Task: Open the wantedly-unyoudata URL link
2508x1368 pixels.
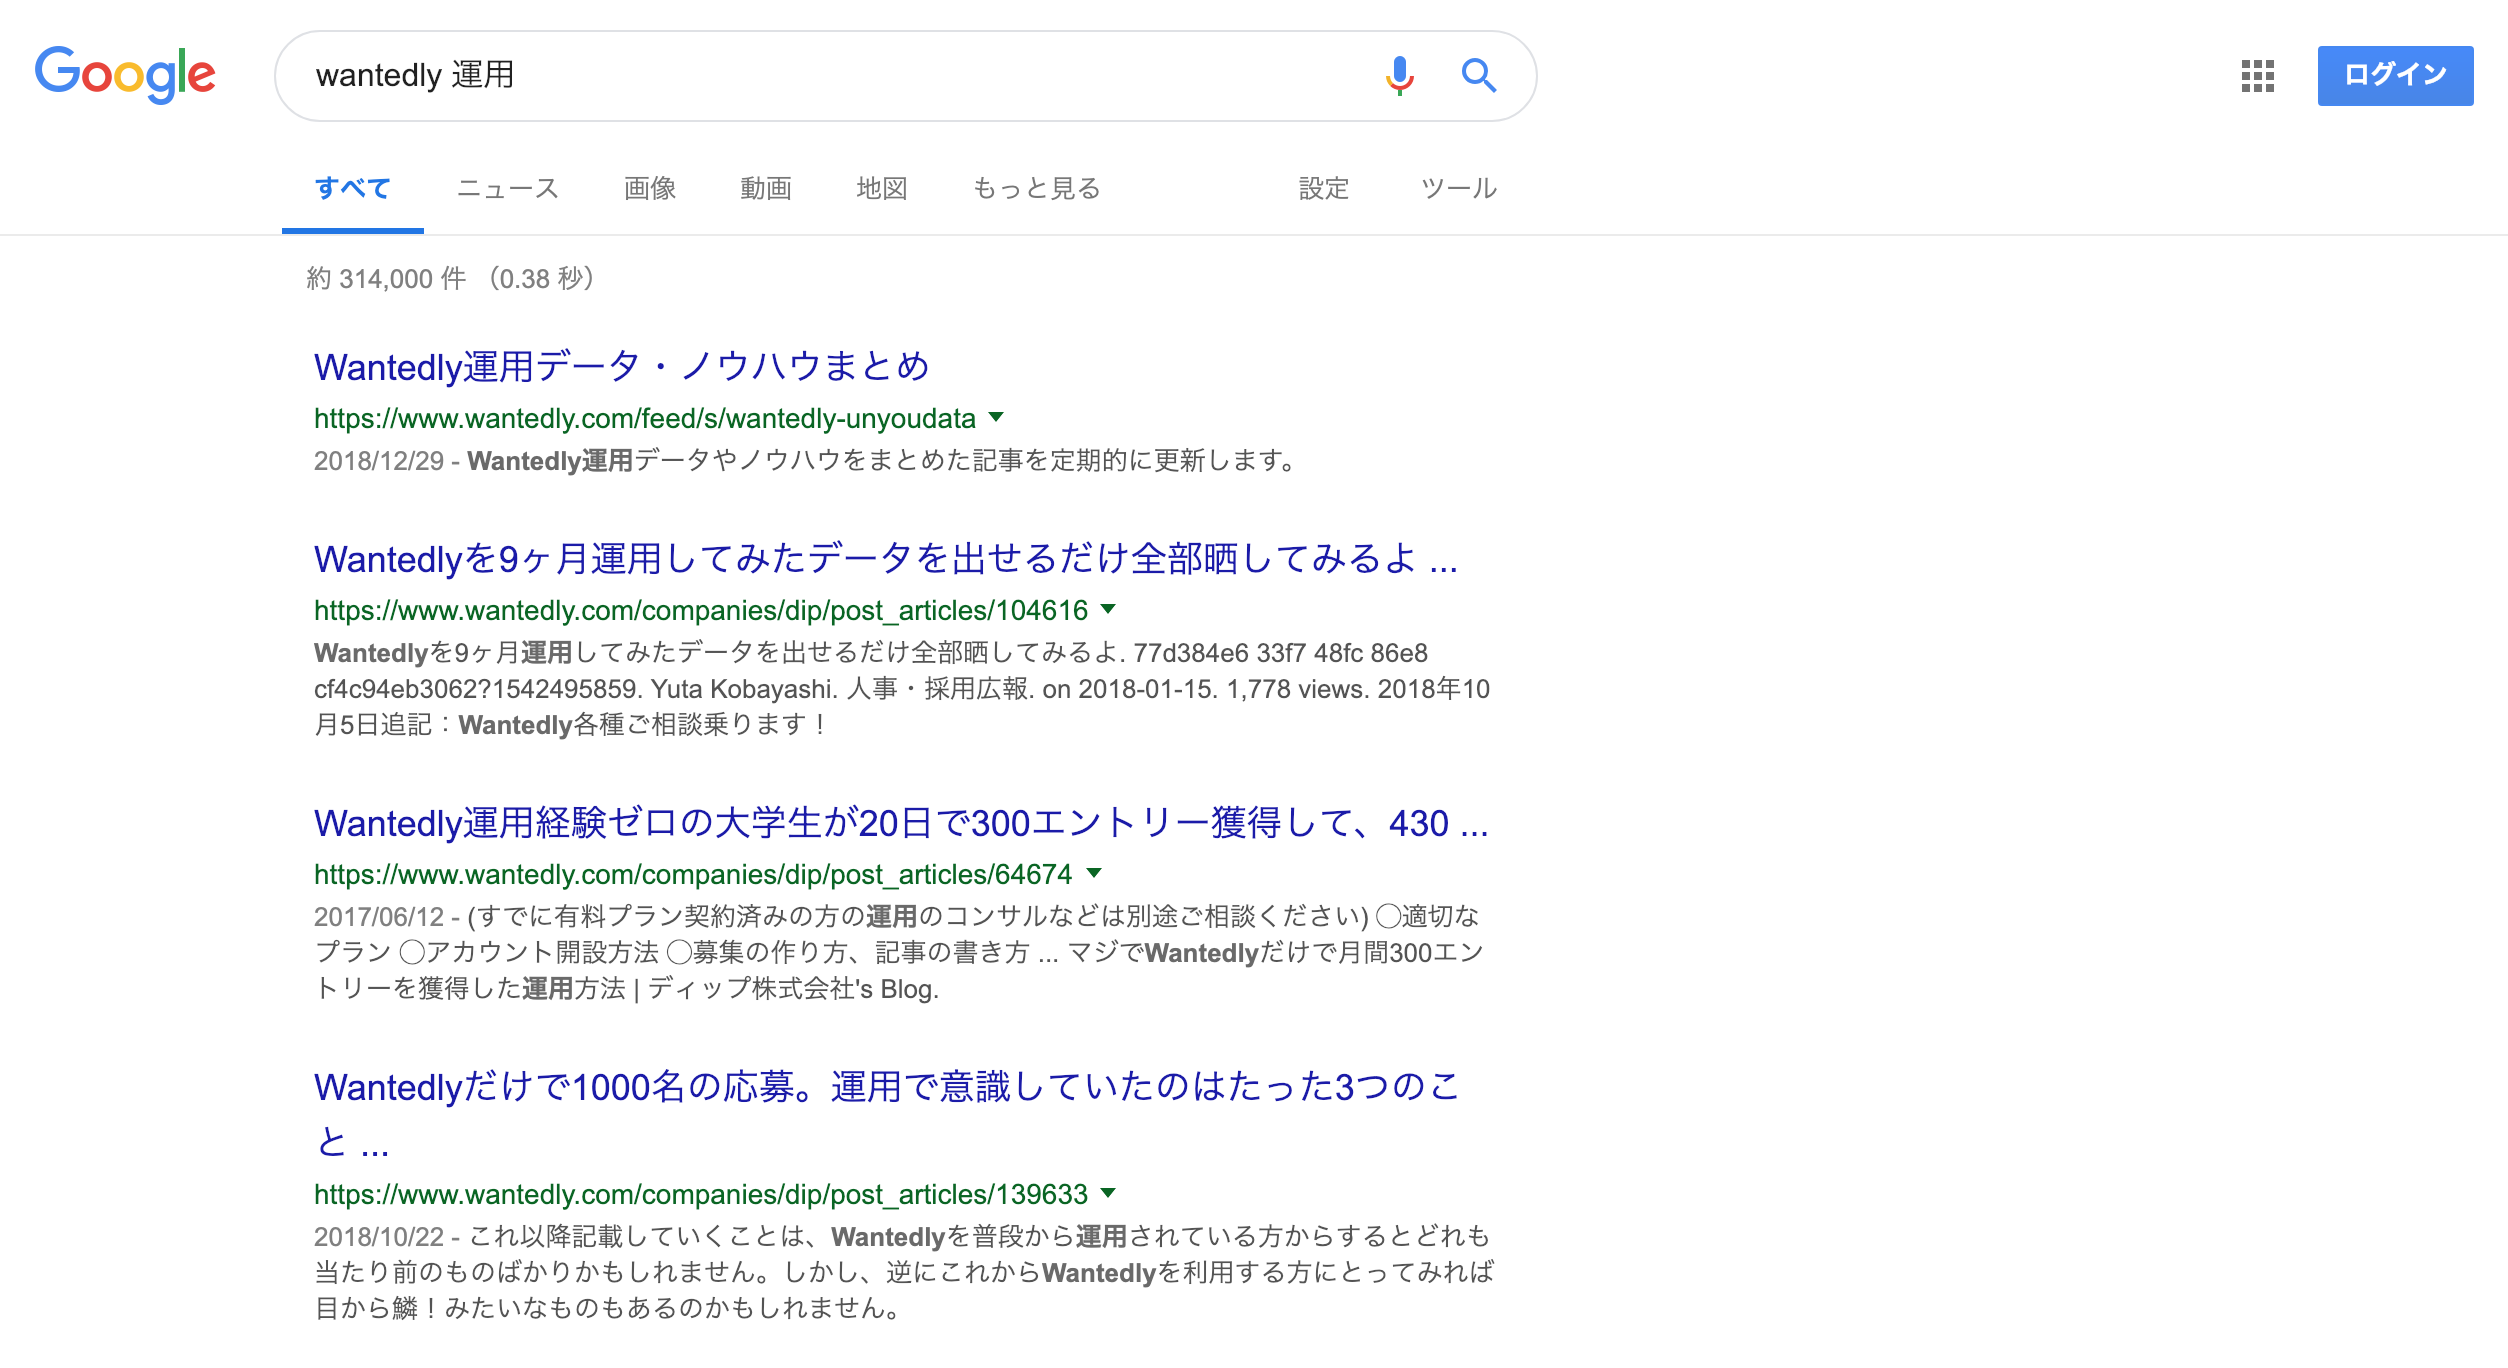Action: (x=645, y=418)
